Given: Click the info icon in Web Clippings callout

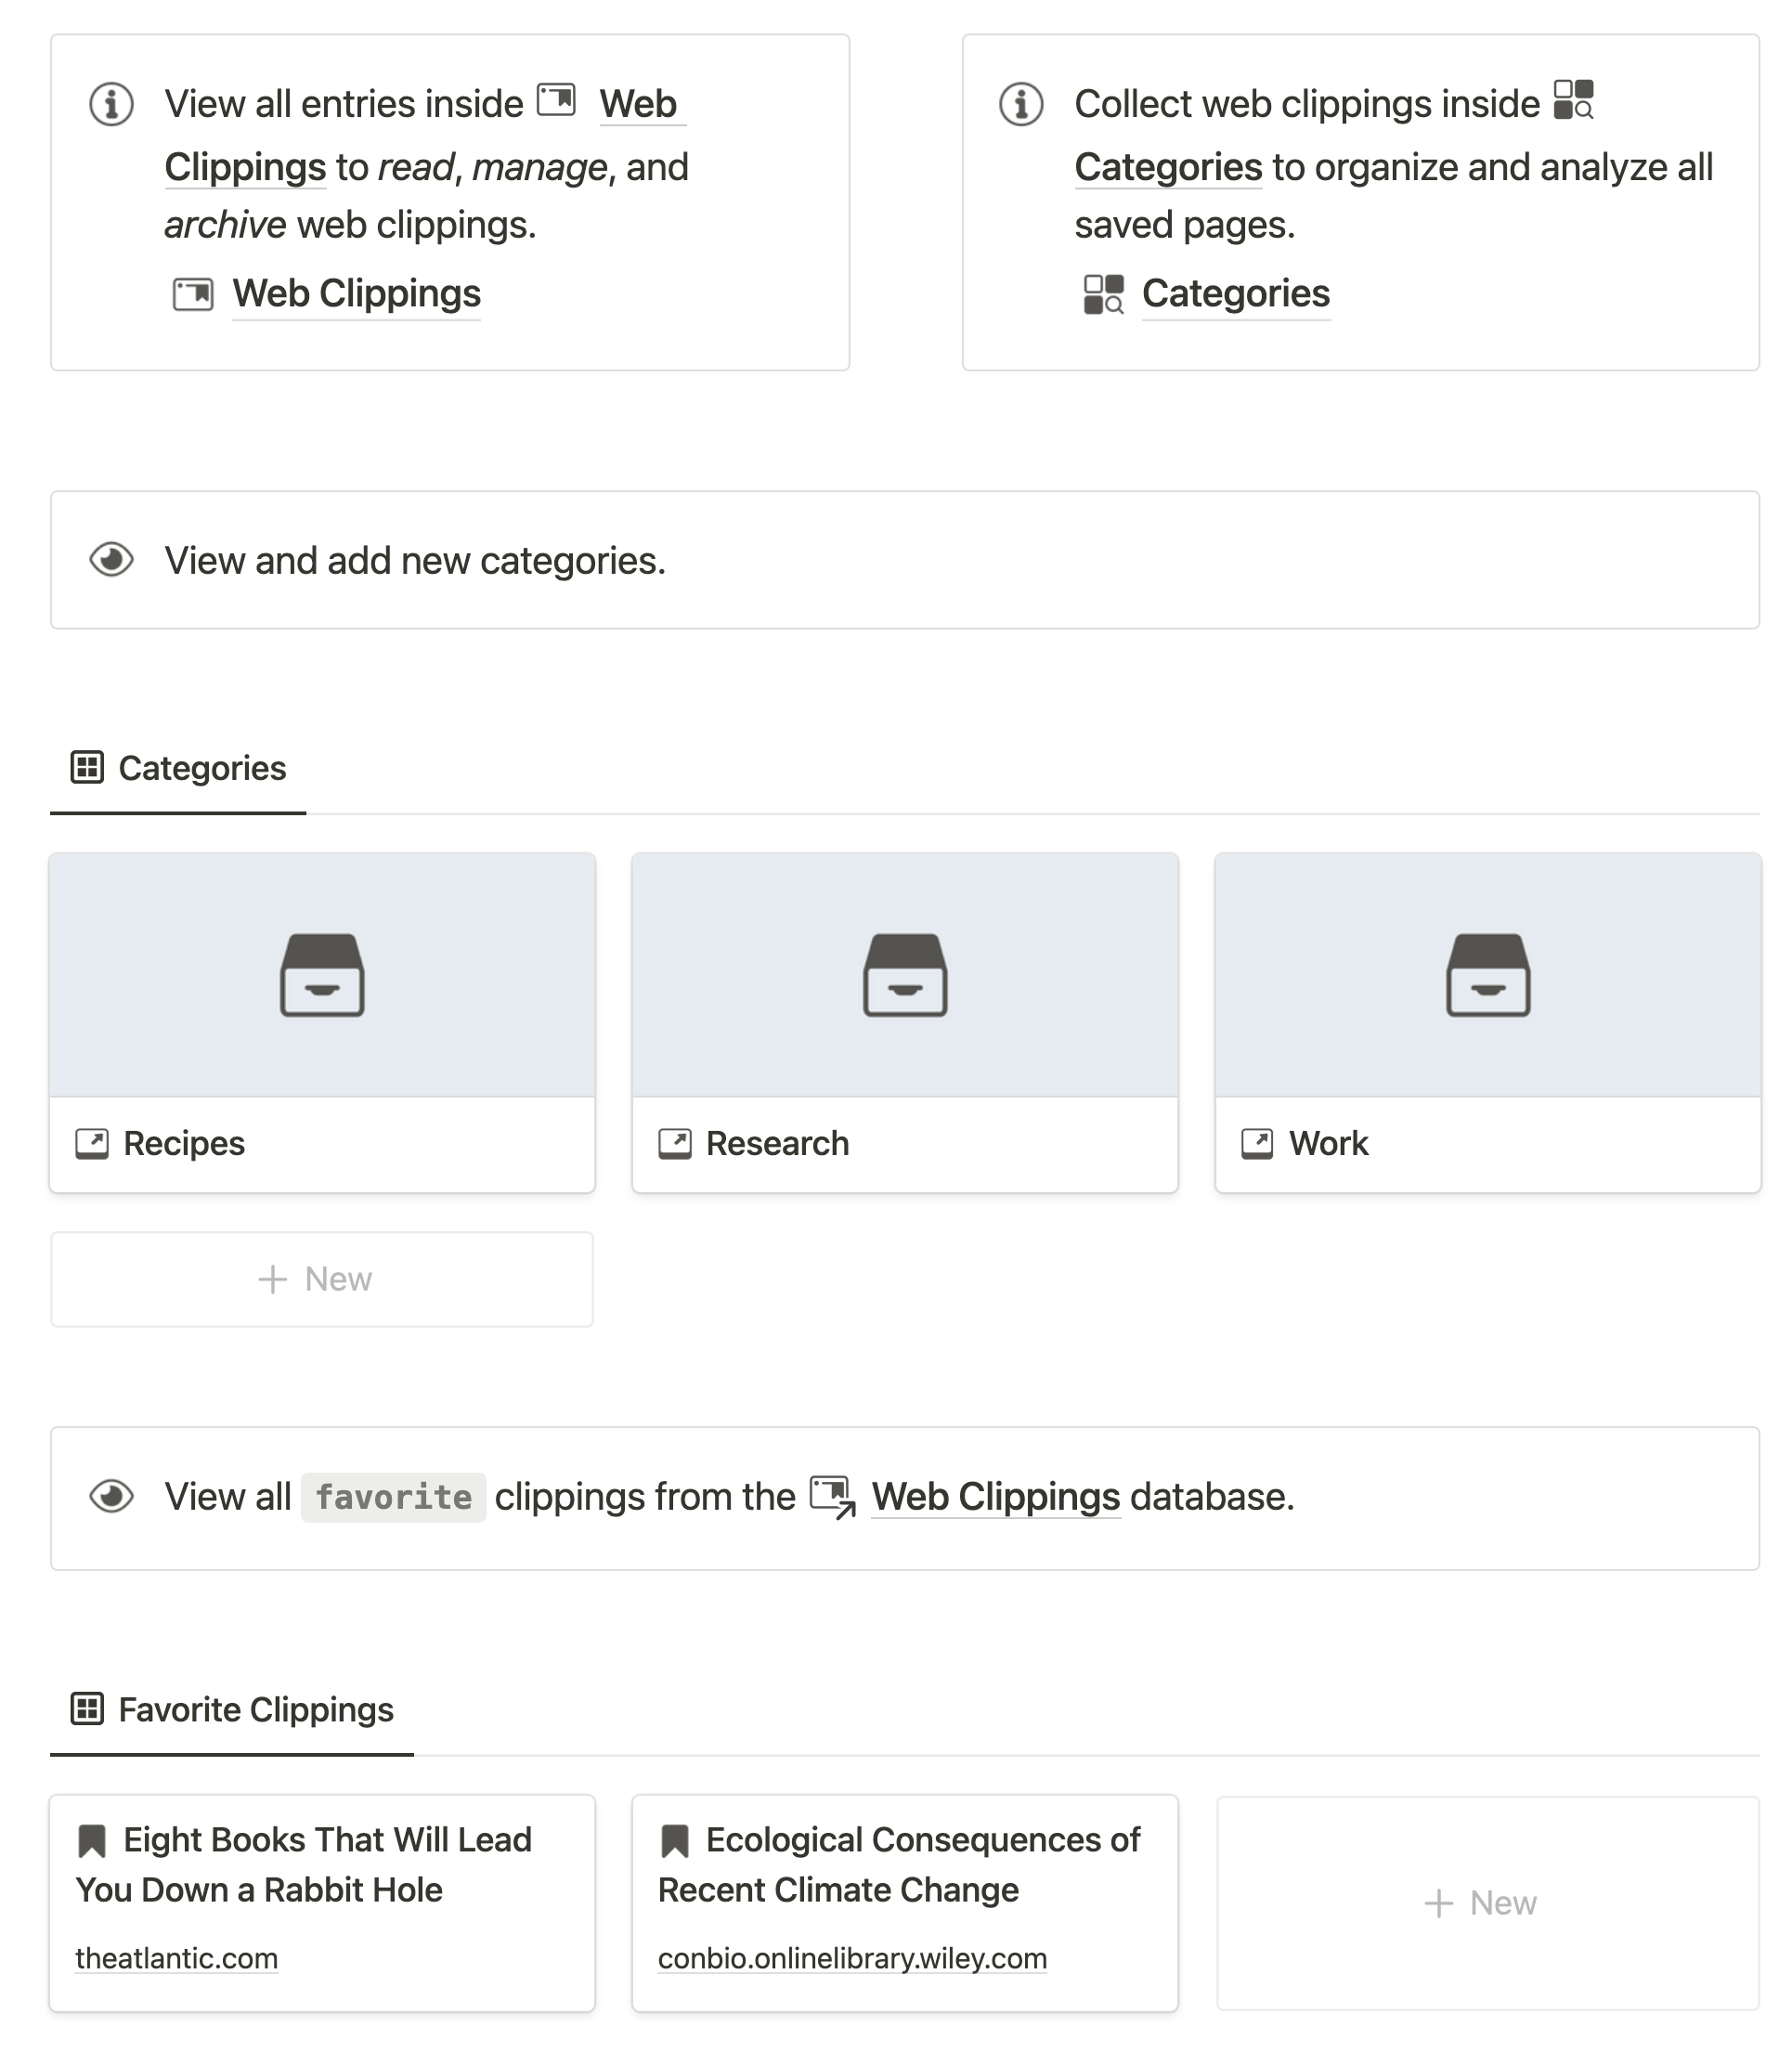Looking at the screenshot, I should [x=112, y=104].
